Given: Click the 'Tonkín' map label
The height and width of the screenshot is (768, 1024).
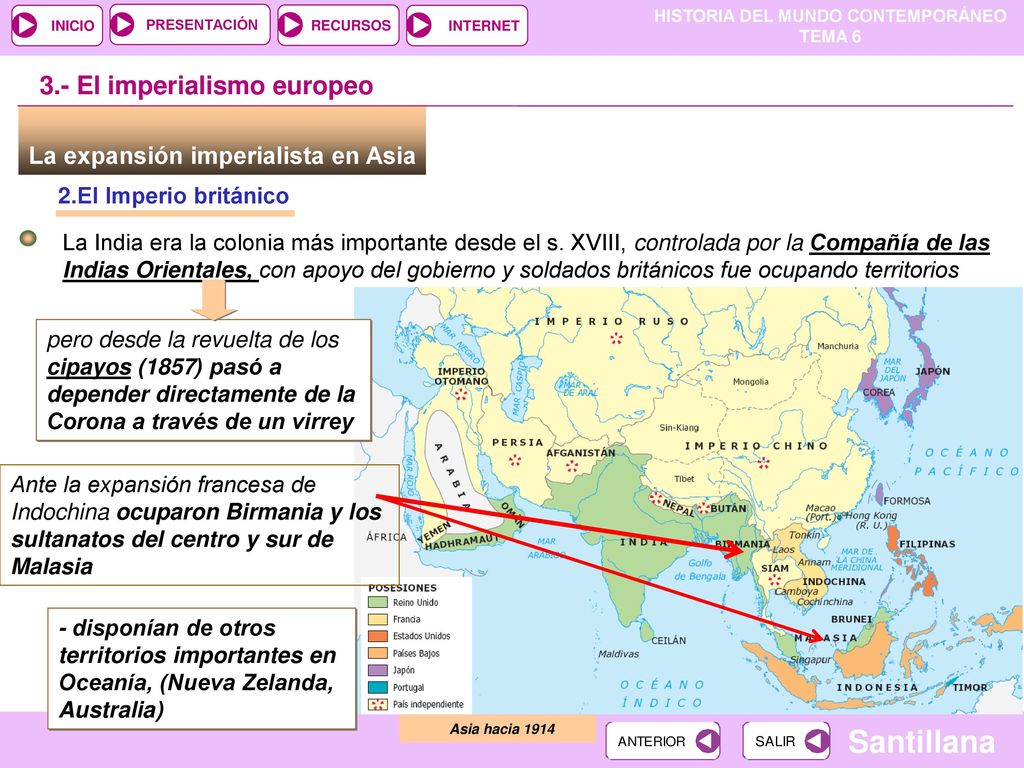Looking at the screenshot, I should 804,534.
